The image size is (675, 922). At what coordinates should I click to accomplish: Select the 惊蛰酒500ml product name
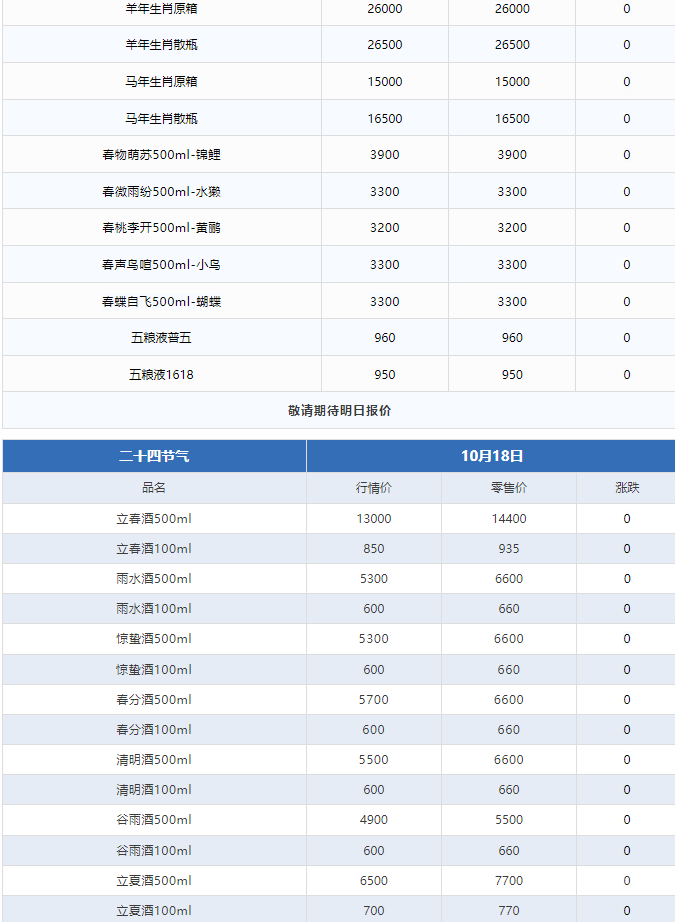tap(154, 639)
